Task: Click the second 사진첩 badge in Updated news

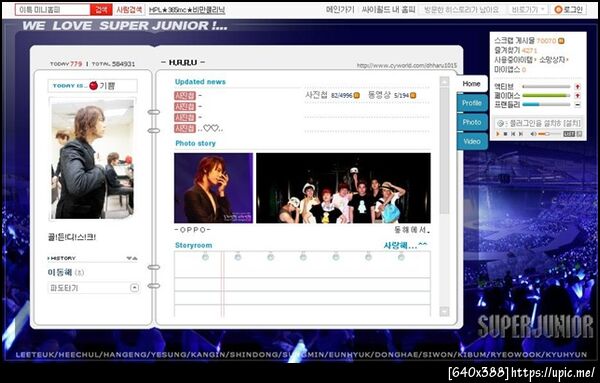Action: coord(185,106)
